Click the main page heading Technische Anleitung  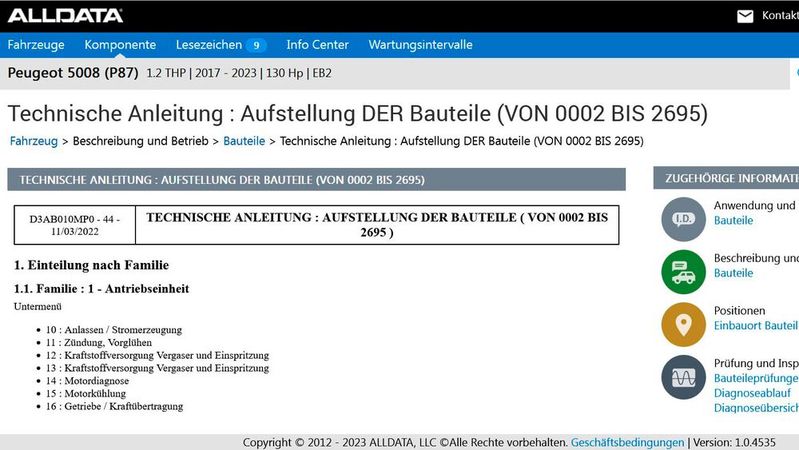click(358, 114)
